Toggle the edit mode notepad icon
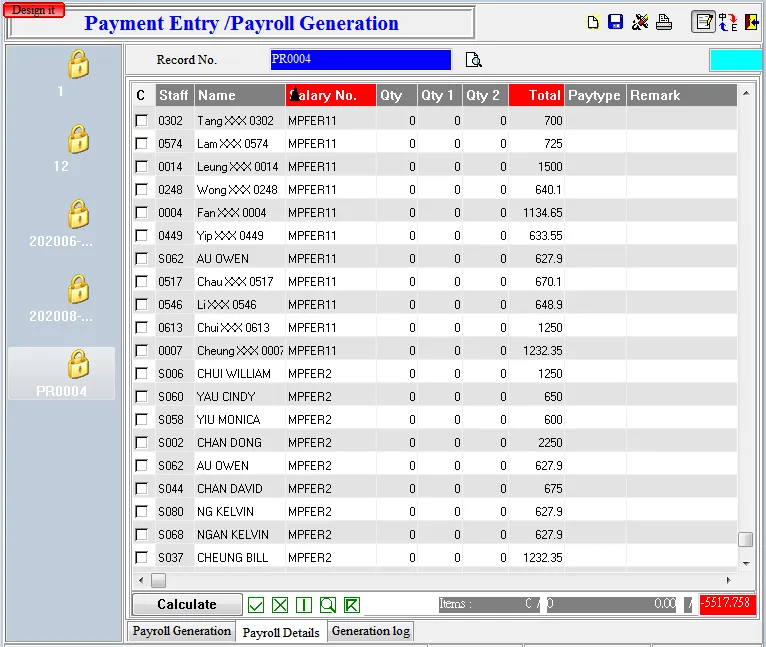The width and height of the screenshot is (766, 647). point(703,22)
